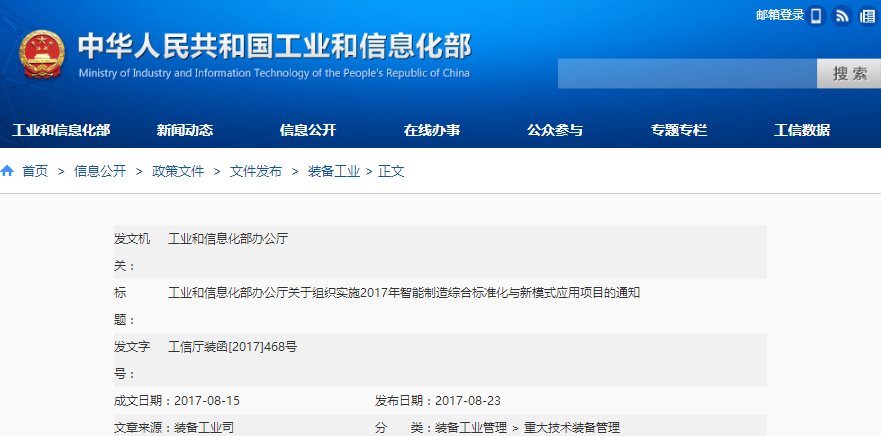Go to 首页 in breadcrumb
Image resolution: width=881 pixels, height=436 pixels.
coord(35,171)
